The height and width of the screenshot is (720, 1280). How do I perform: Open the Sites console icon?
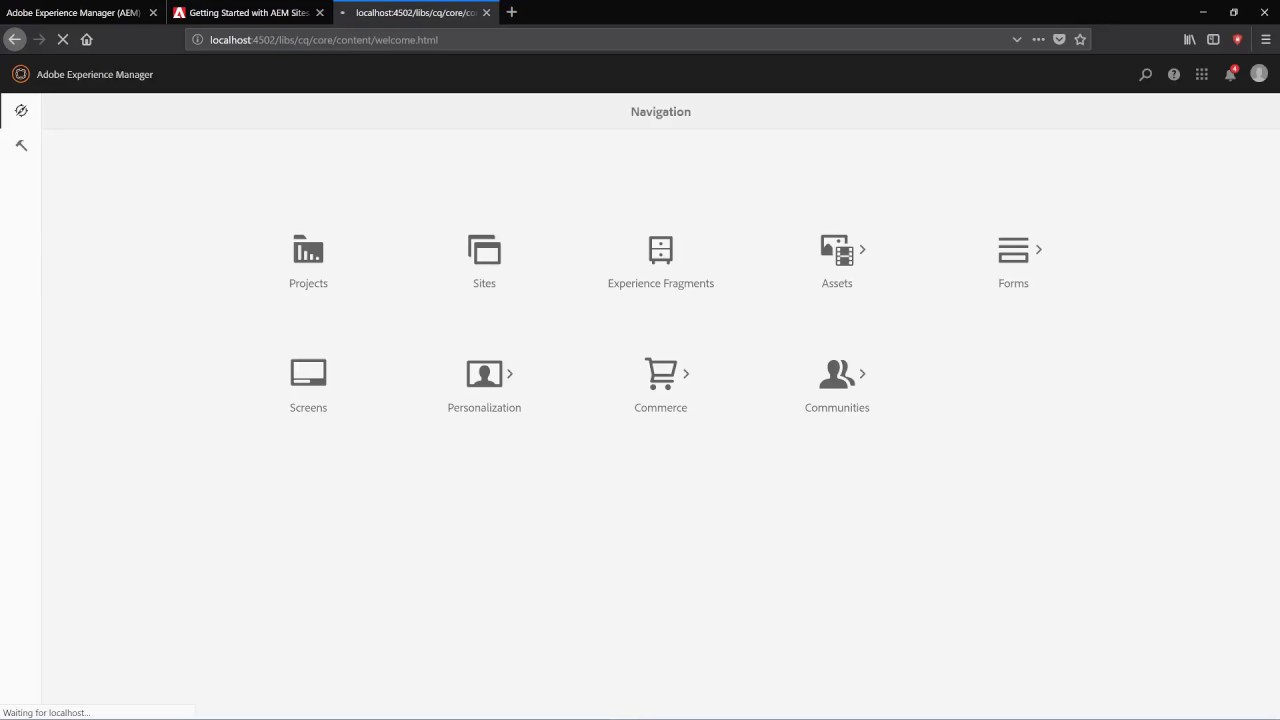(x=484, y=249)
